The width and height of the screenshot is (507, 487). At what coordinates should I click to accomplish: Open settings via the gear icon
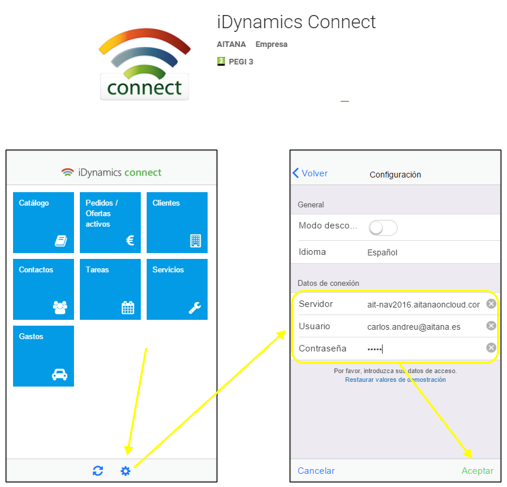tap(125, 471)
